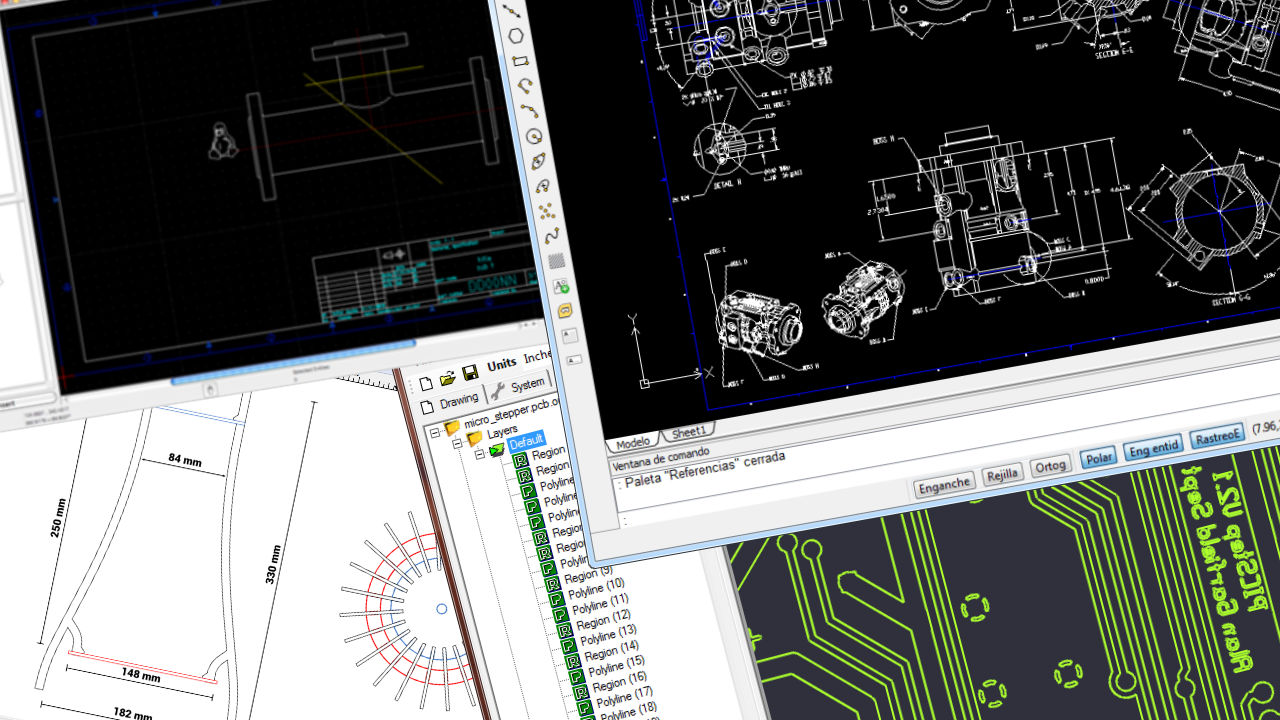Collapse the Default layer node
The image size is (1280, 720).
click(479, 452)
